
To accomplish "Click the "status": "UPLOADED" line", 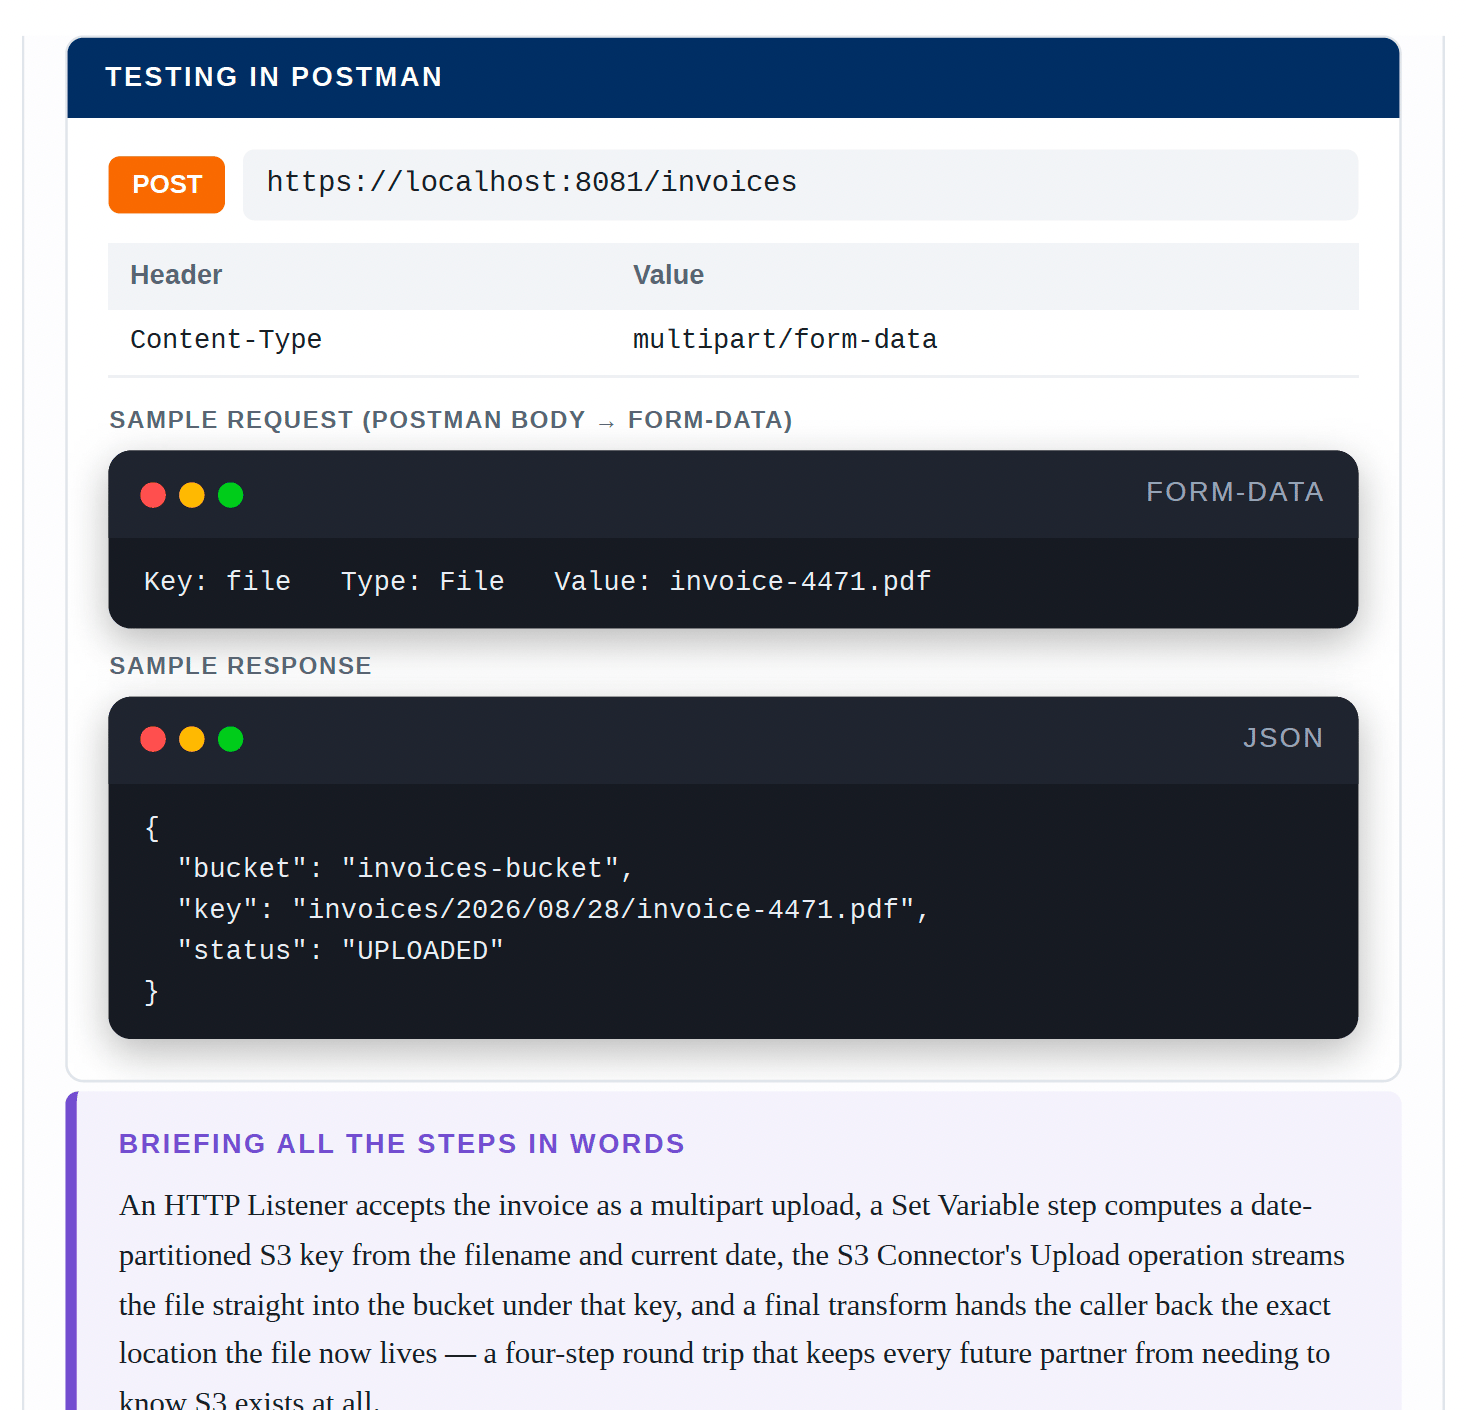I will coord(340,951).
